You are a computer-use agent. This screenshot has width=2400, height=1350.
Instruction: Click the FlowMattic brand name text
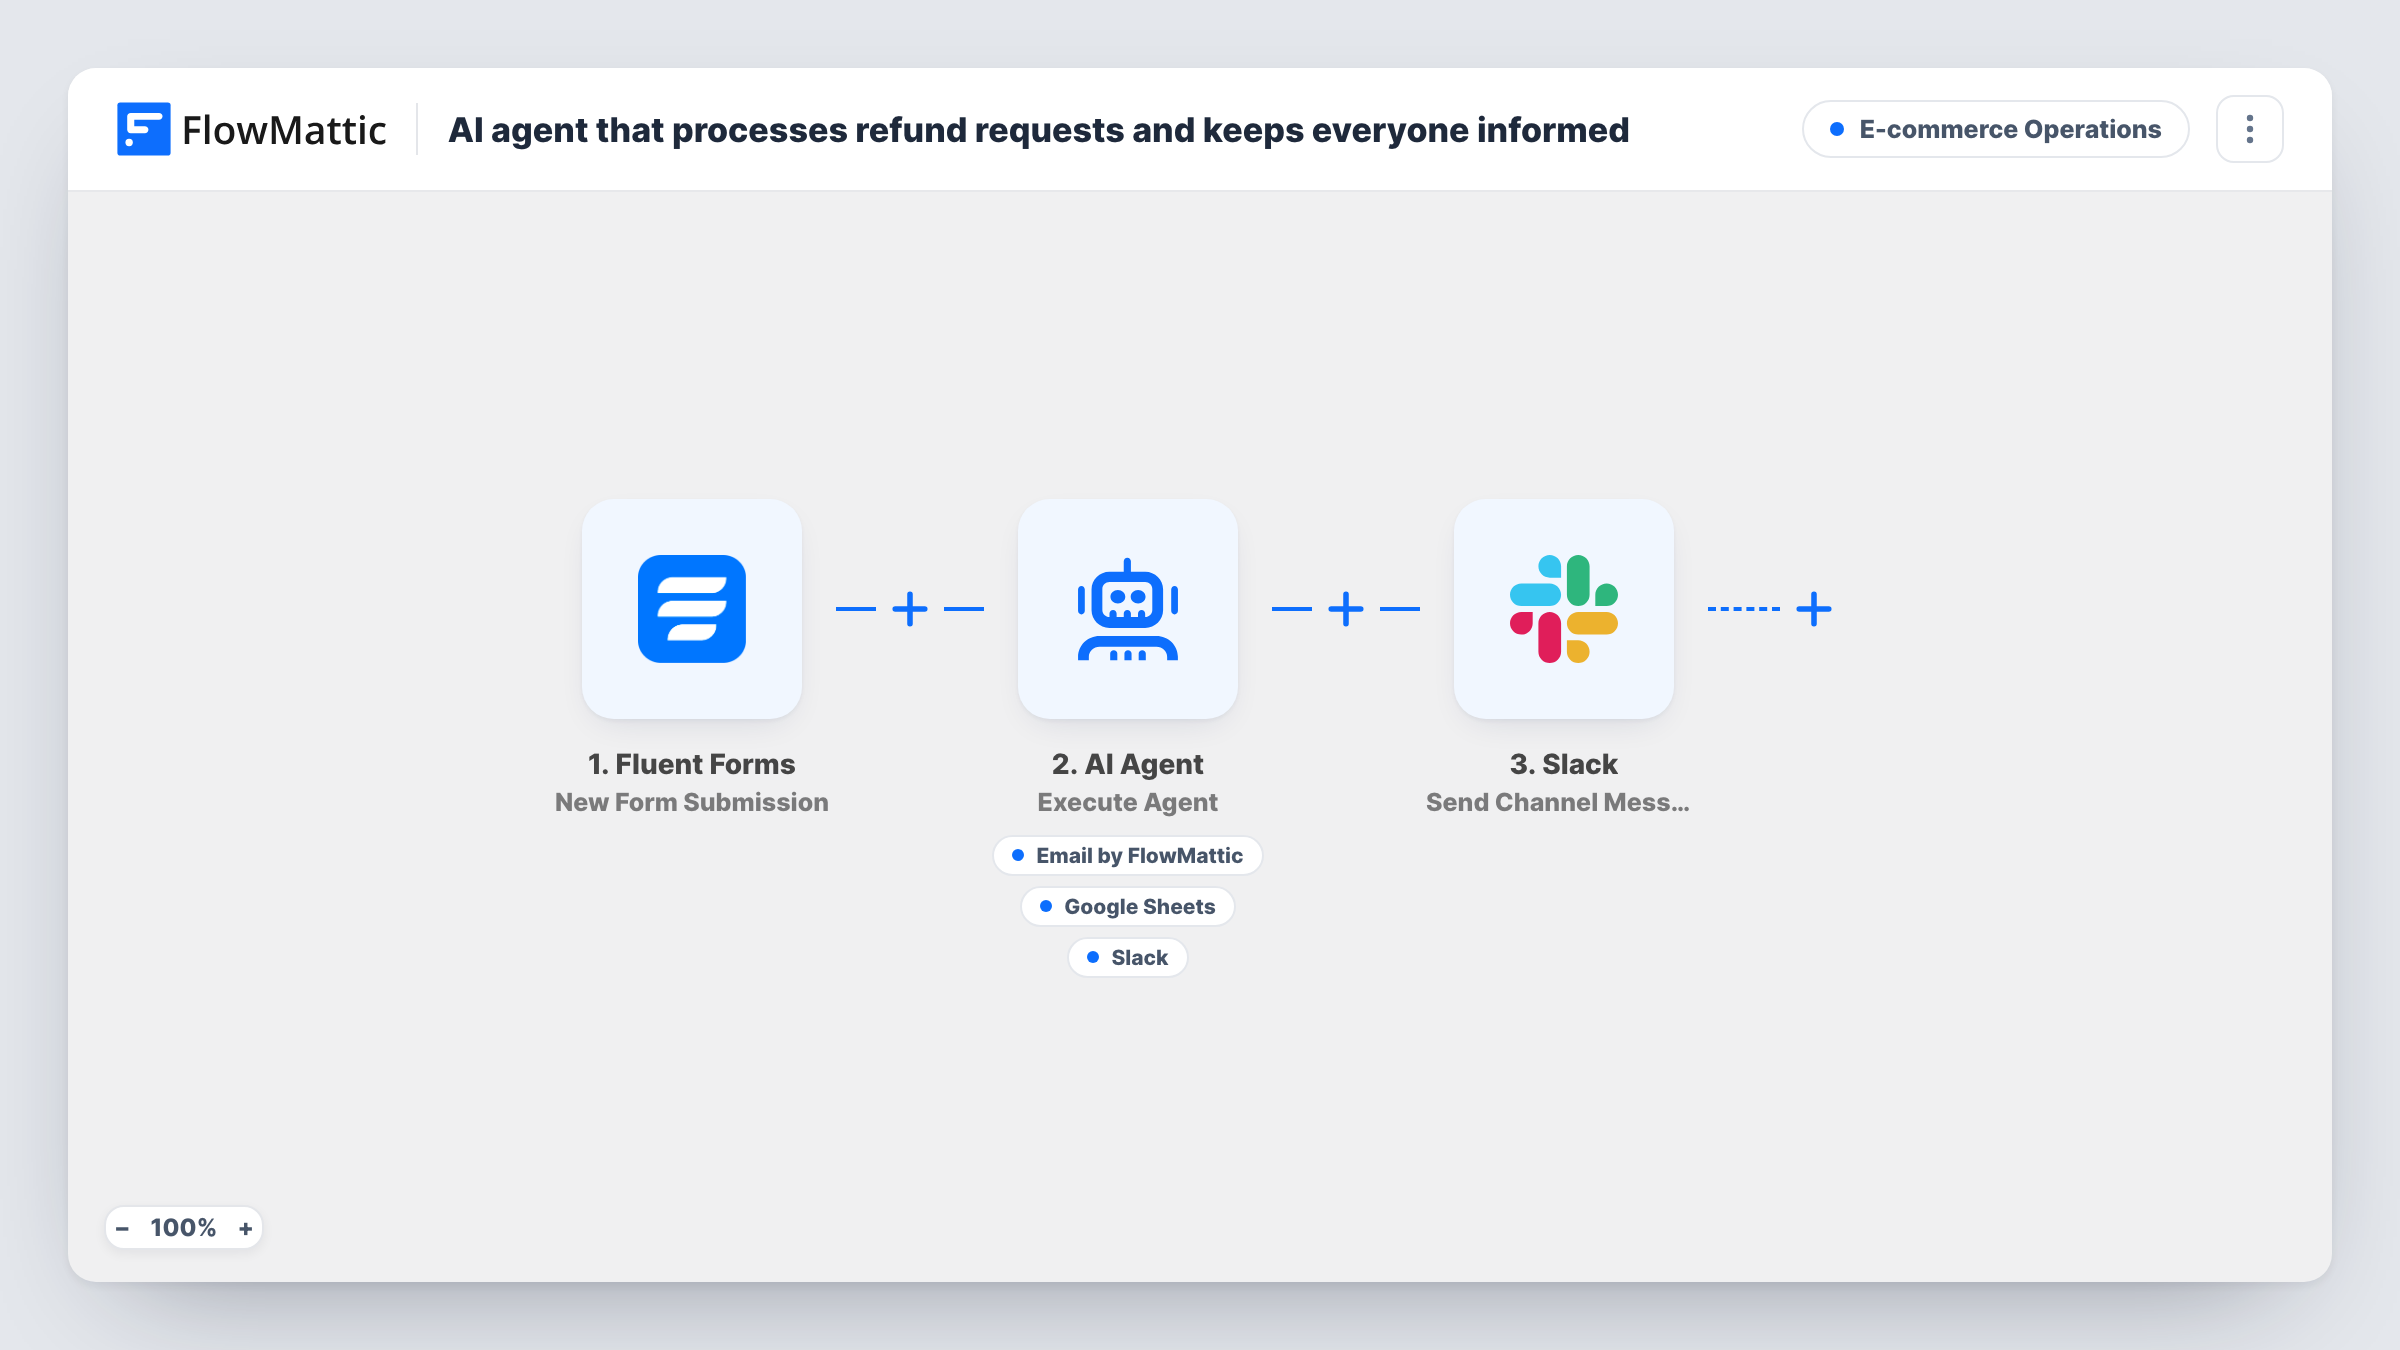pyautogui.click(x=284, y=130)
